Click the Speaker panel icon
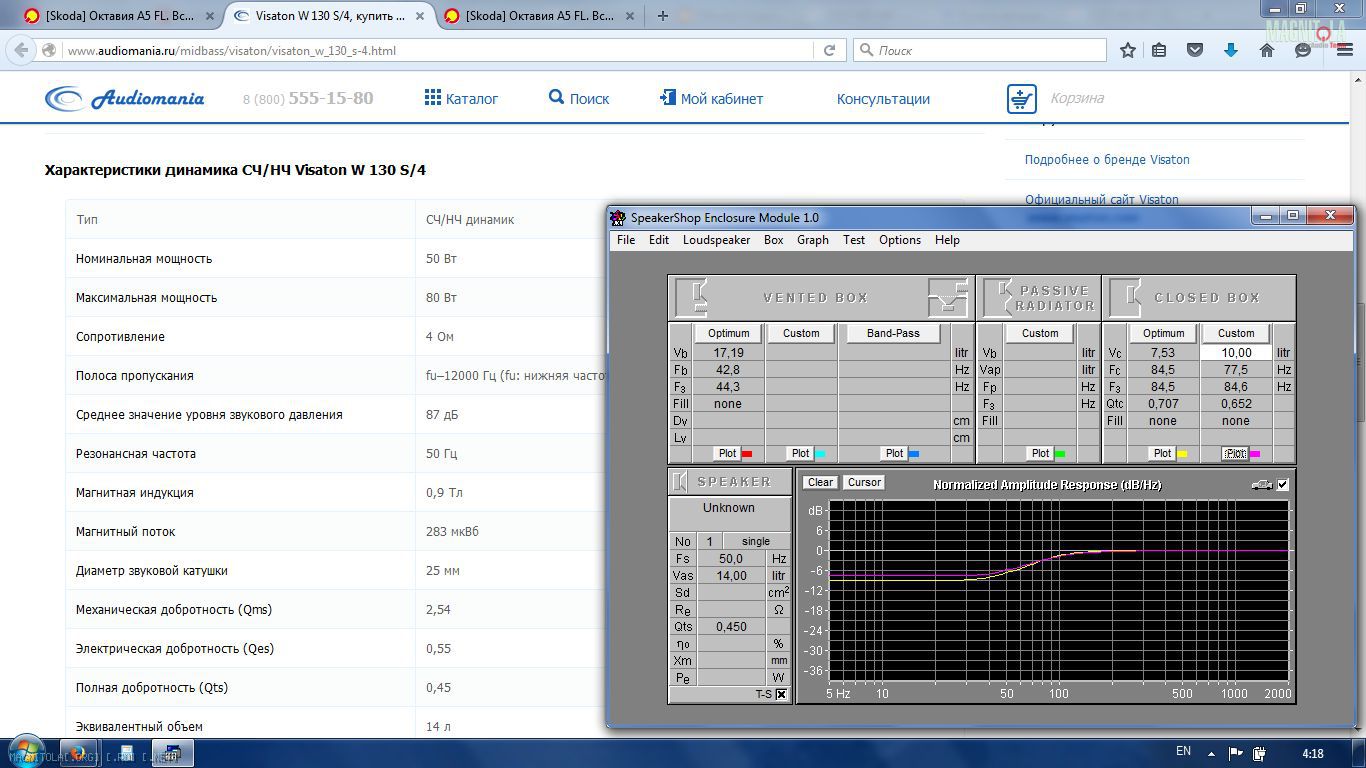 tap(680, 482)
